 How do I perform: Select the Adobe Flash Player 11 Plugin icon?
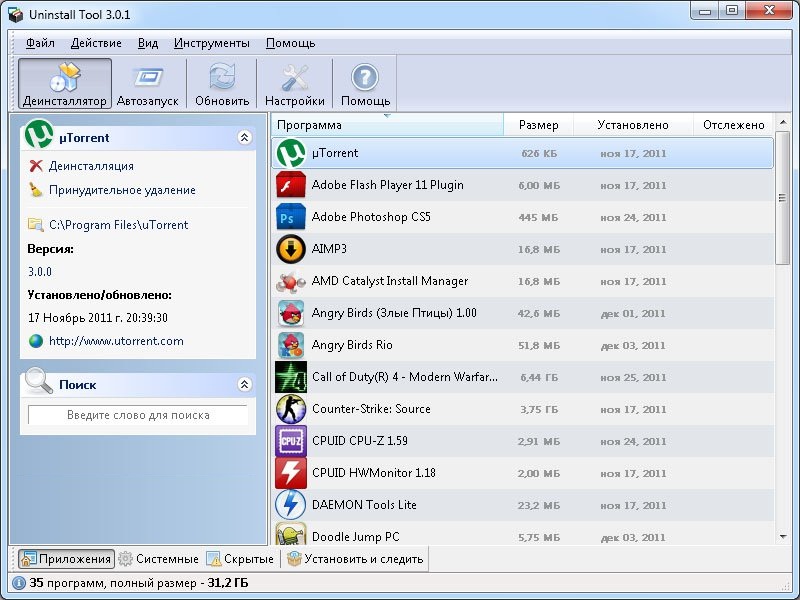point(290,185)
